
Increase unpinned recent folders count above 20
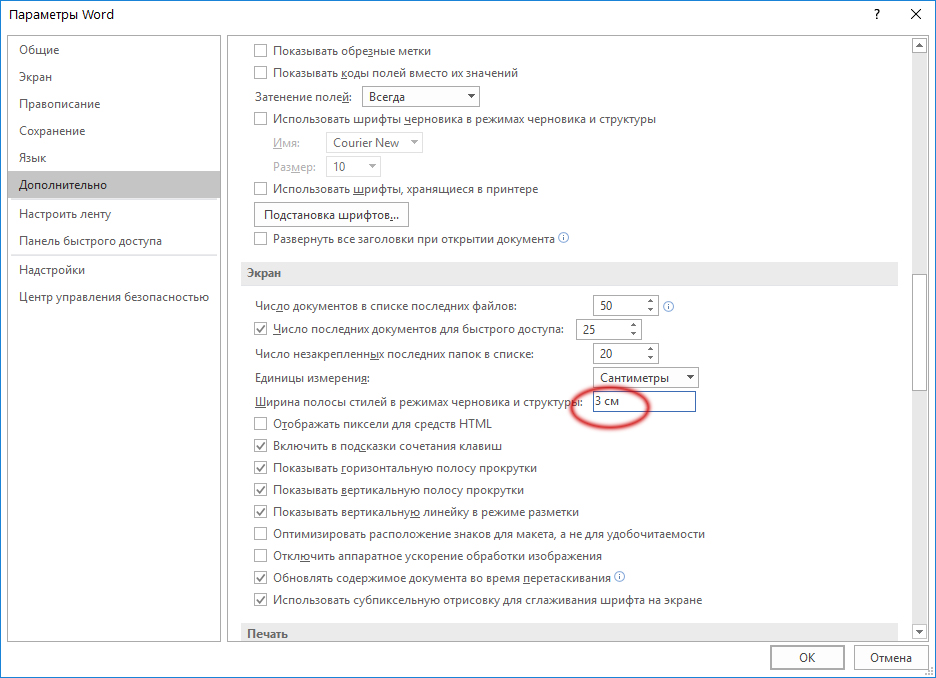point(650,349)
